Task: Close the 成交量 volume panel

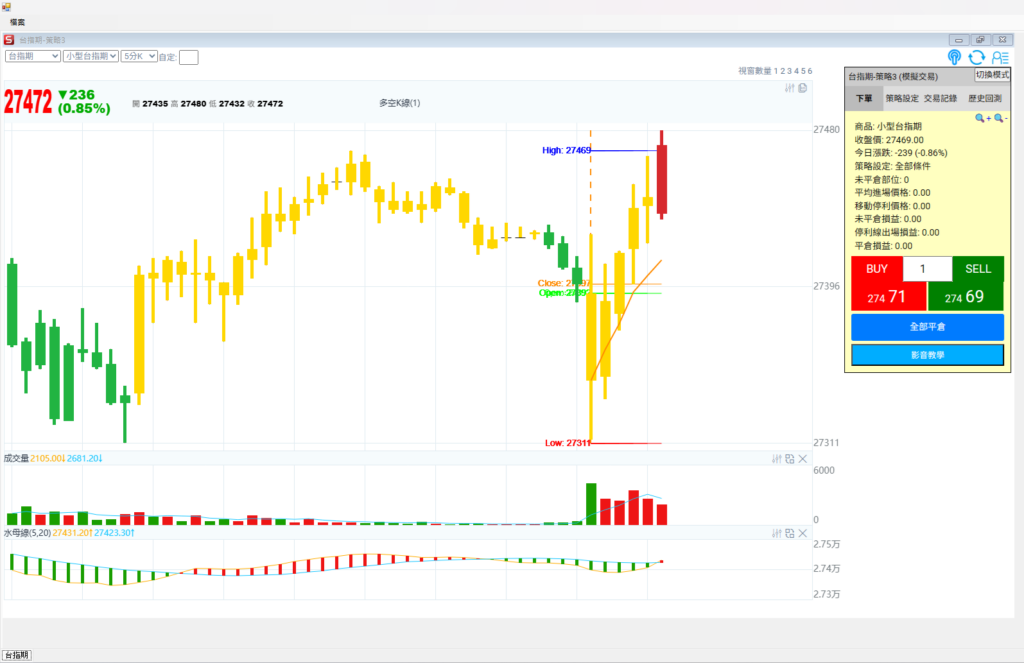Action: (x=802, y=459)
